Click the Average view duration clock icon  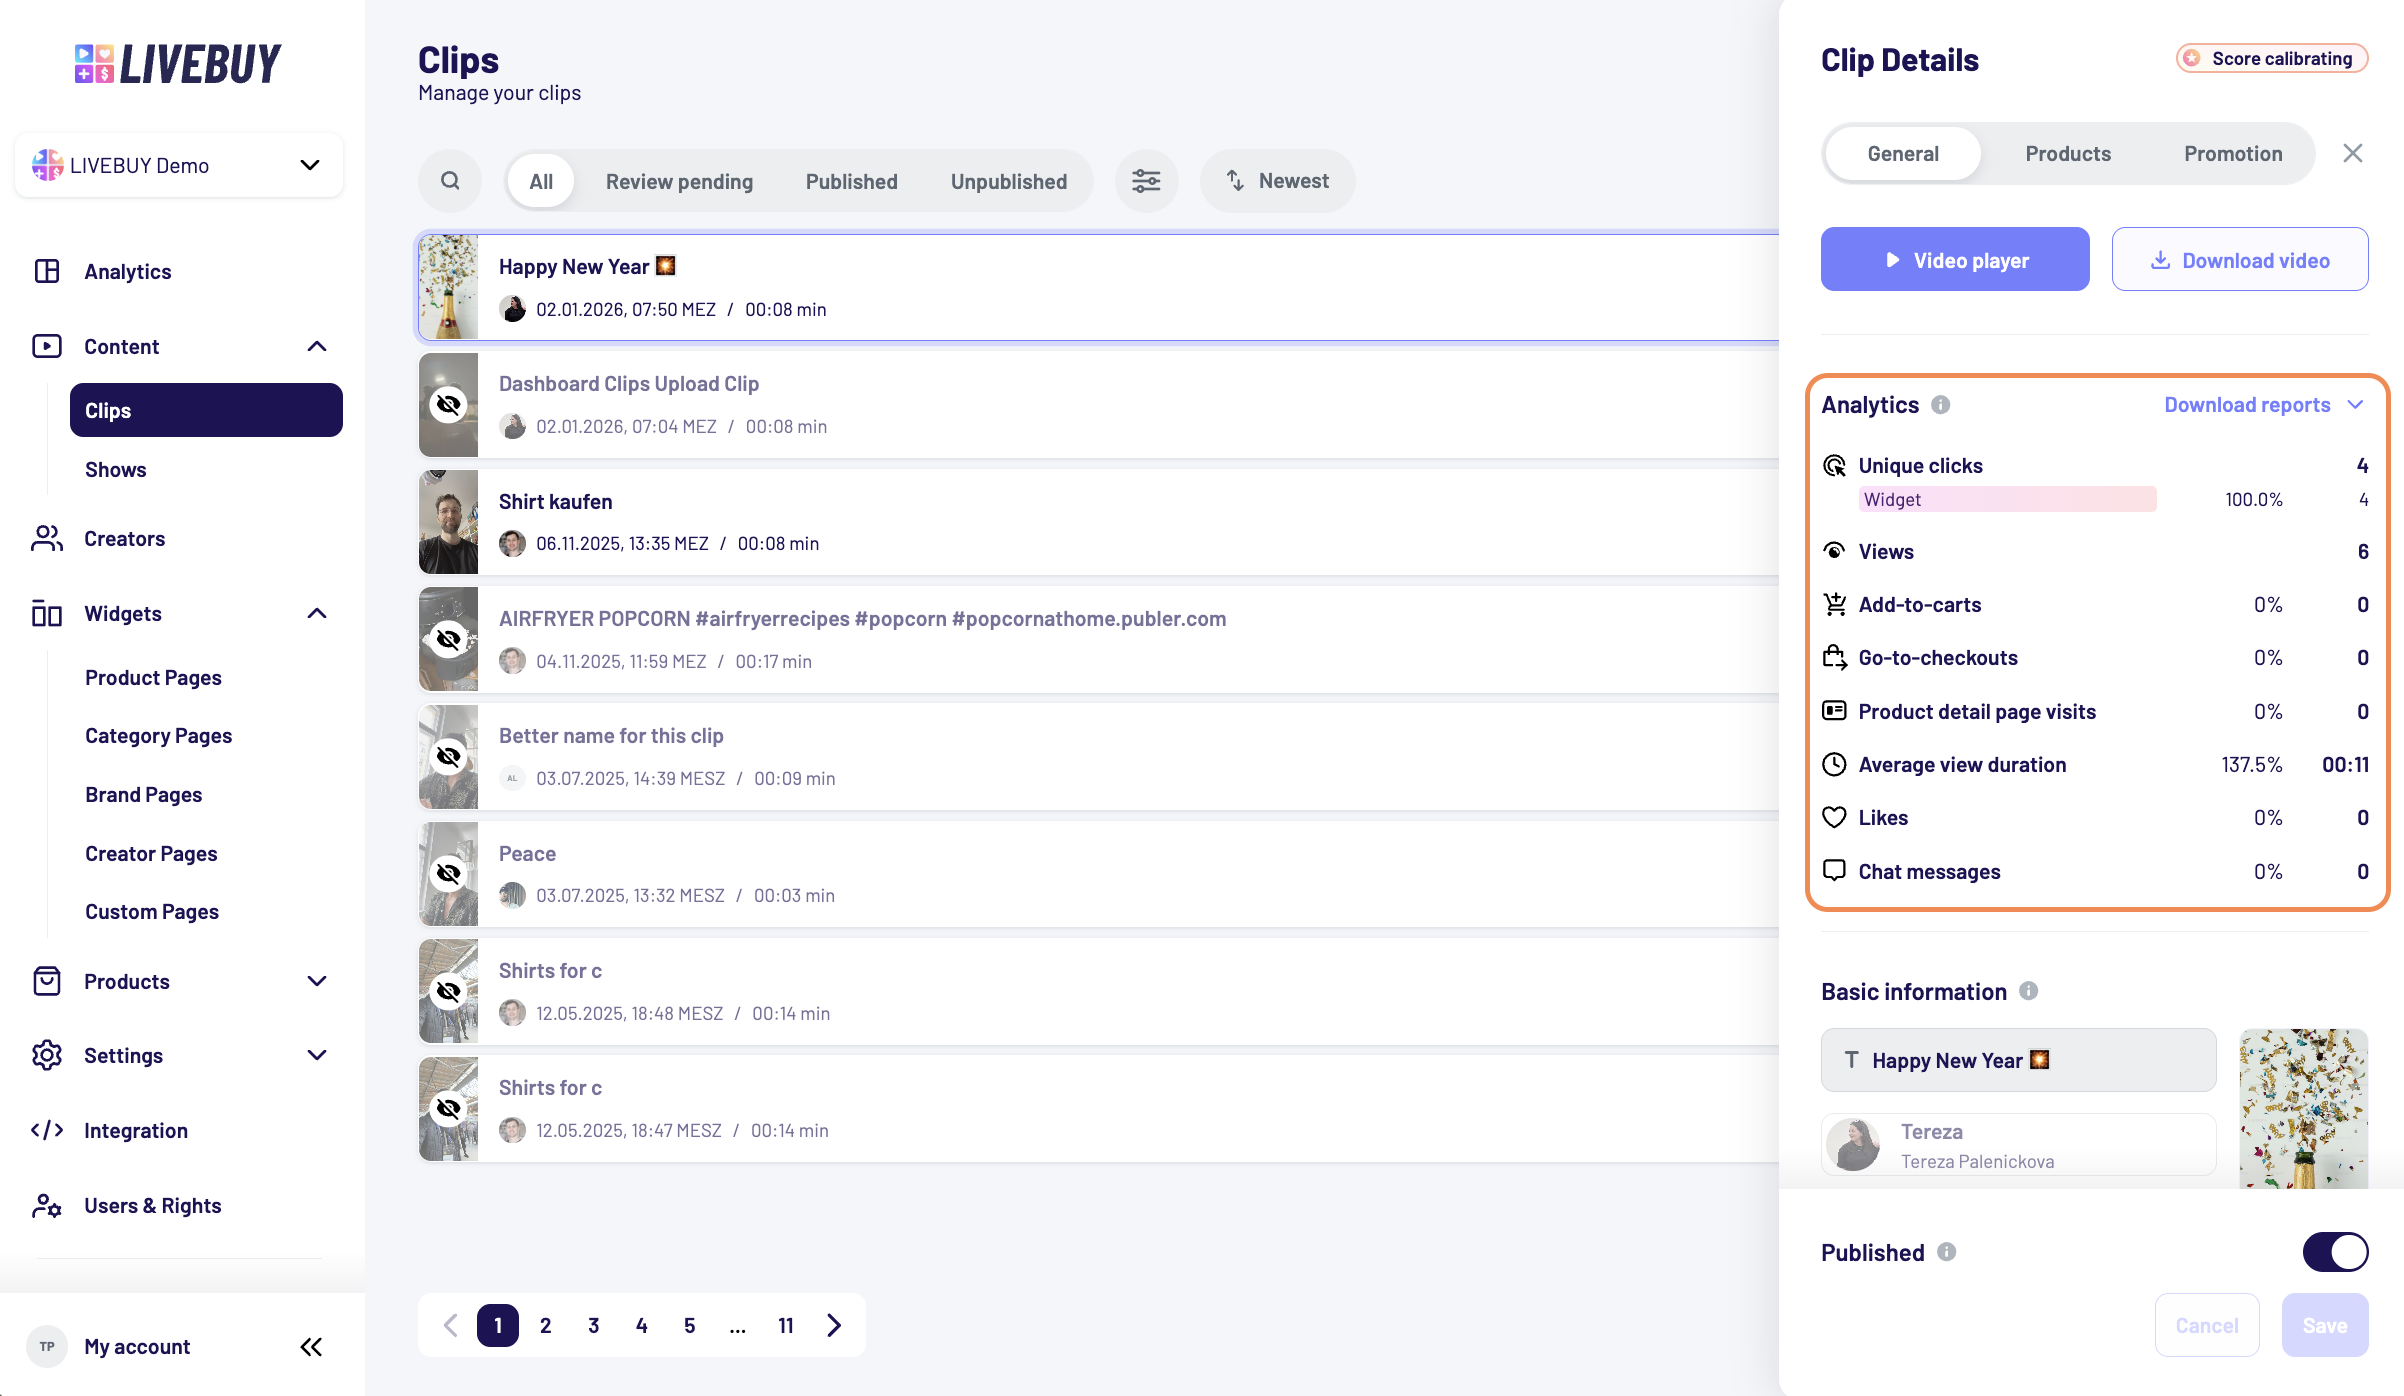point(1834,764)
